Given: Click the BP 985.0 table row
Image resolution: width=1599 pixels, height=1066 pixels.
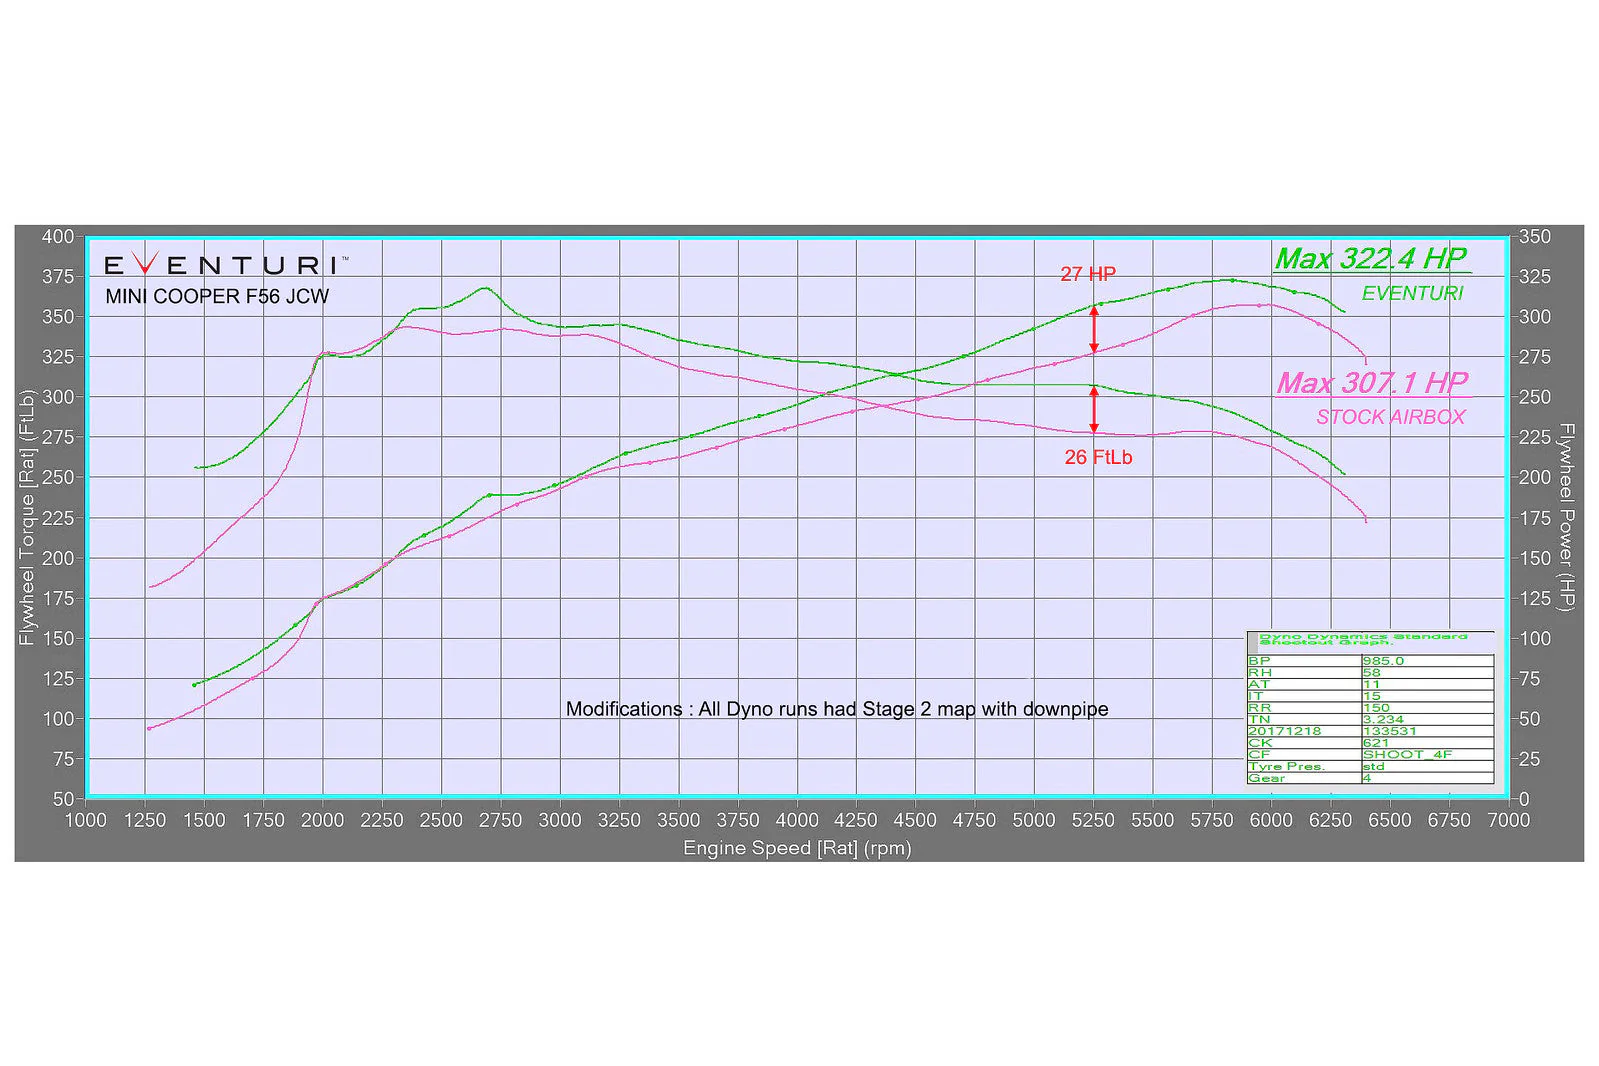Looking at the screenshot, I should click(x=1370, y=661).
